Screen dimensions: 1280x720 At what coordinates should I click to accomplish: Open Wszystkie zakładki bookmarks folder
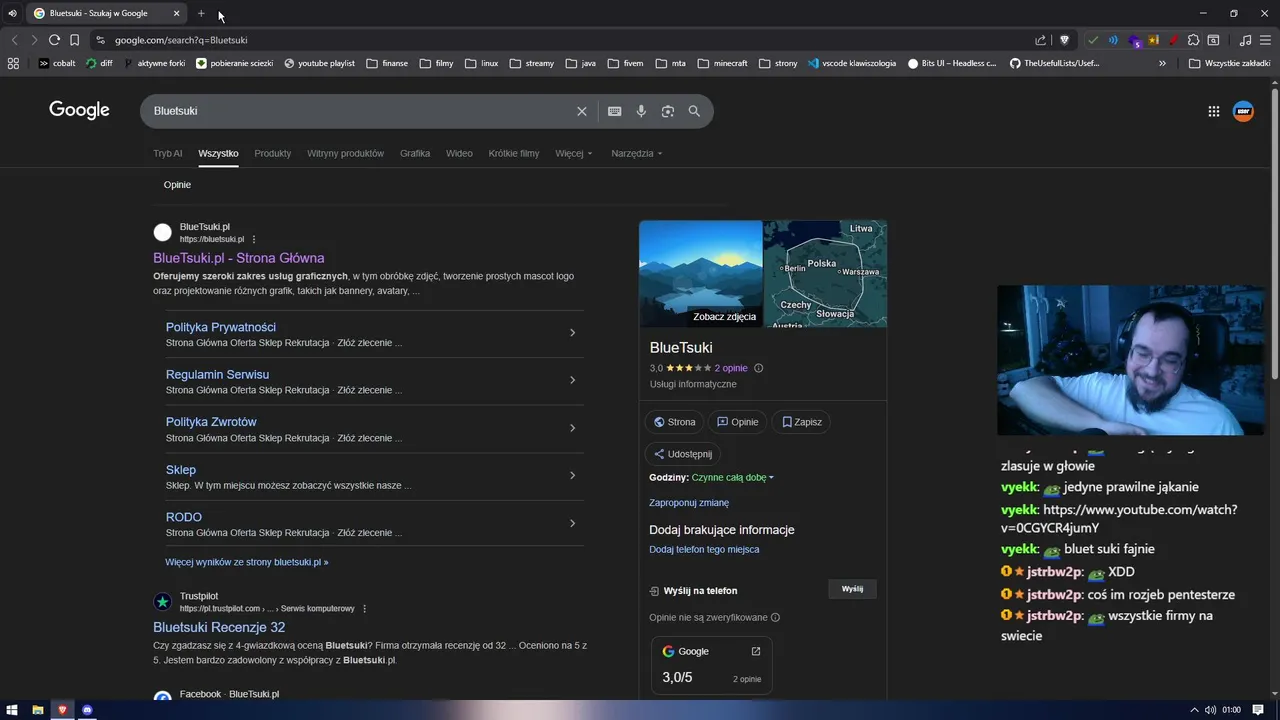click(x=1229, y=63)
